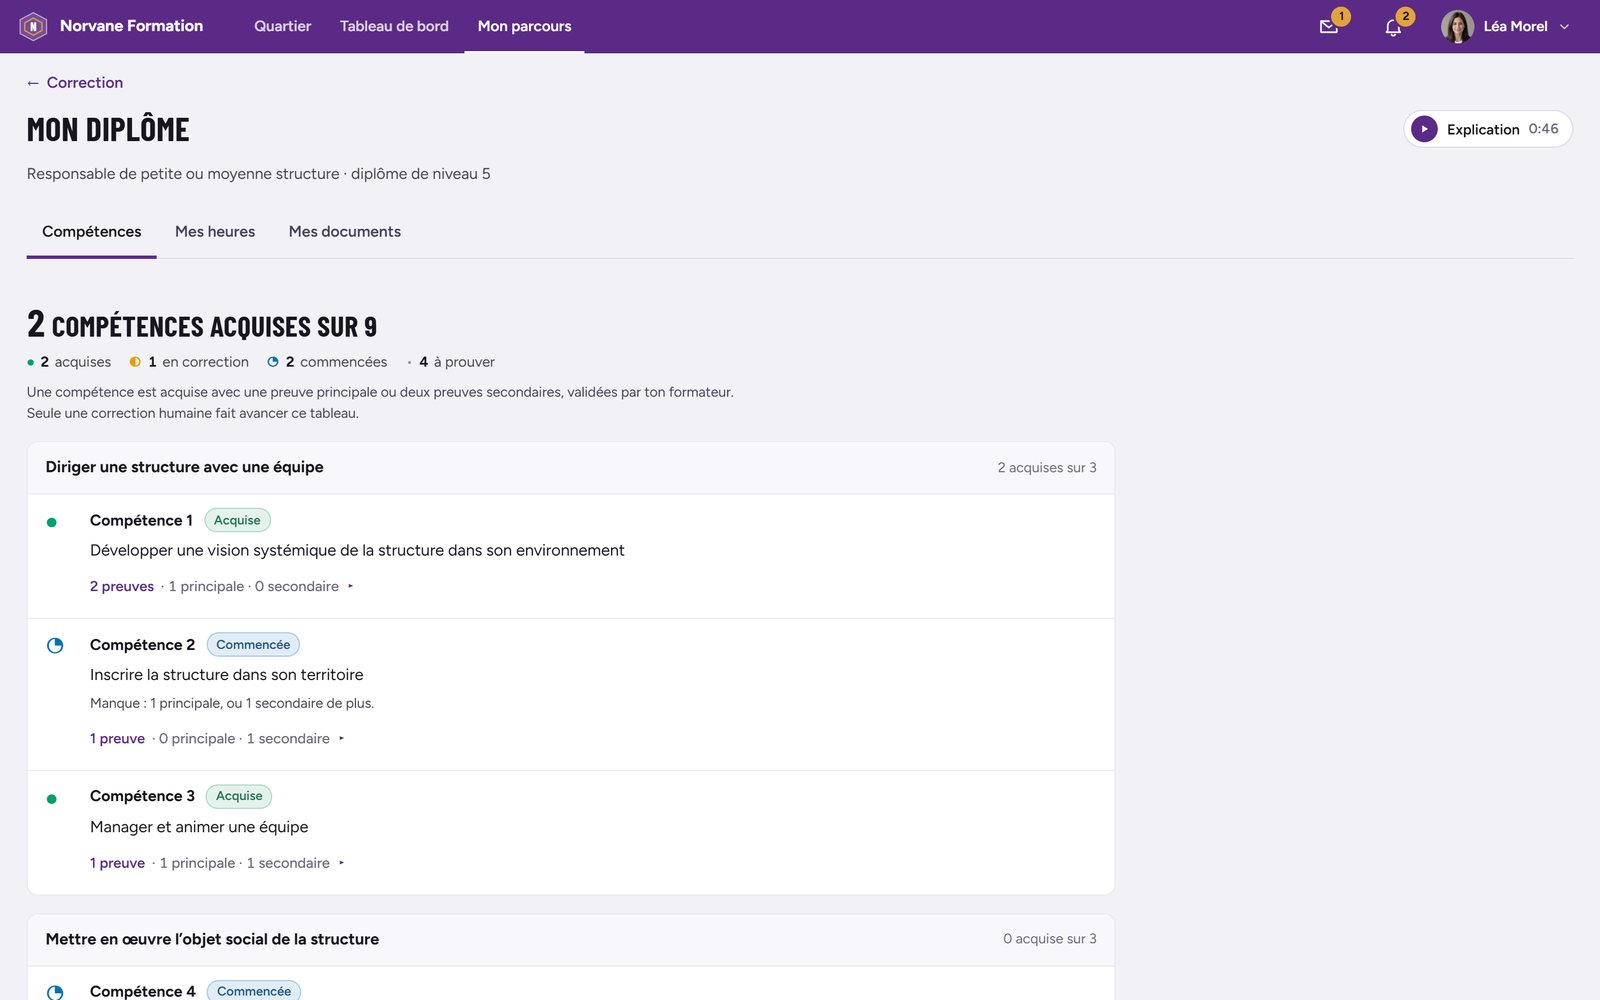Expand proofs arrow for Compétence 2
The width and height of the screenshot is (1600, 1000).
coord(341,739)
